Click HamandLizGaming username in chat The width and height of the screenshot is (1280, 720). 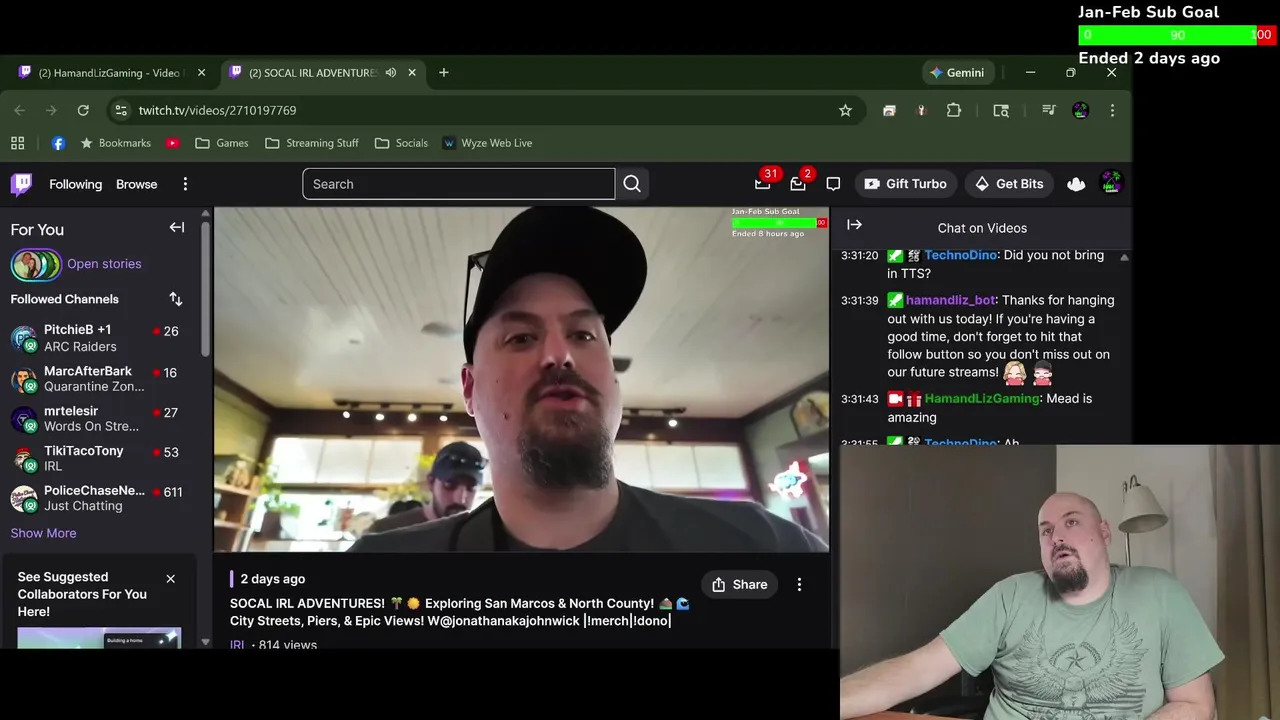pos(982,398)
